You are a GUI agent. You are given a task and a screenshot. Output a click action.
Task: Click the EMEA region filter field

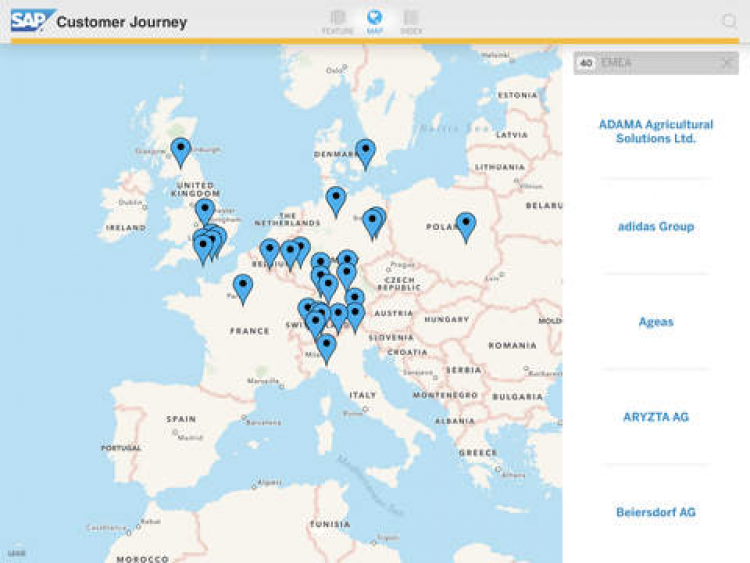point(656,63)
